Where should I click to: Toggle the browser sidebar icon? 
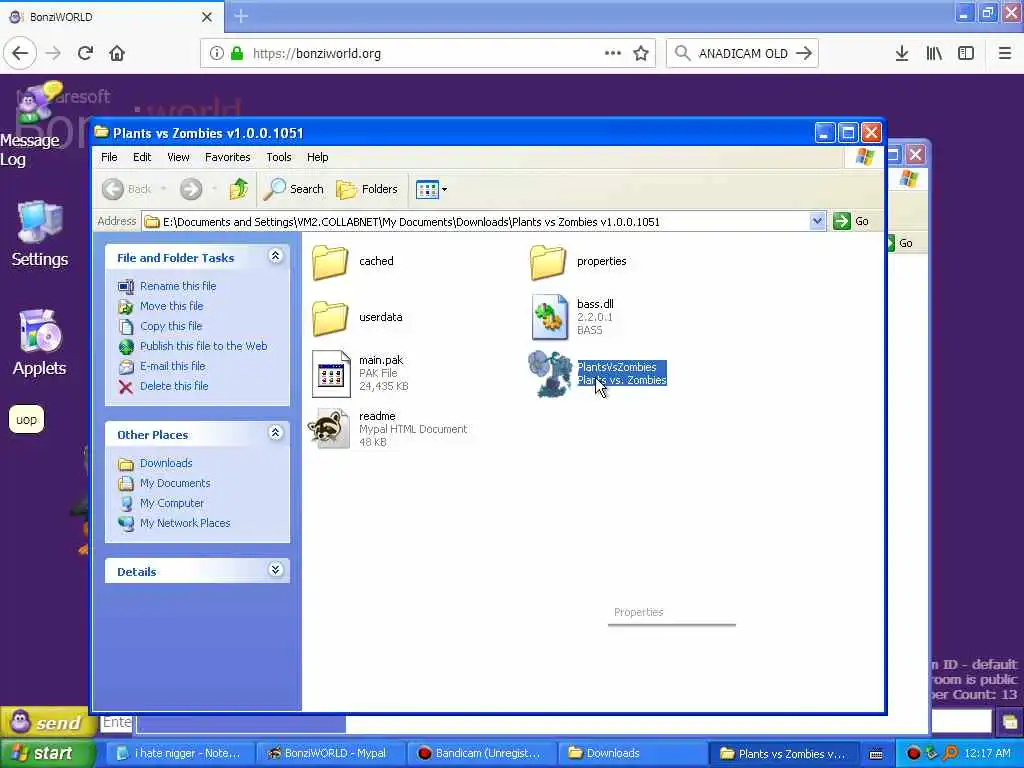tap(966, 54)
